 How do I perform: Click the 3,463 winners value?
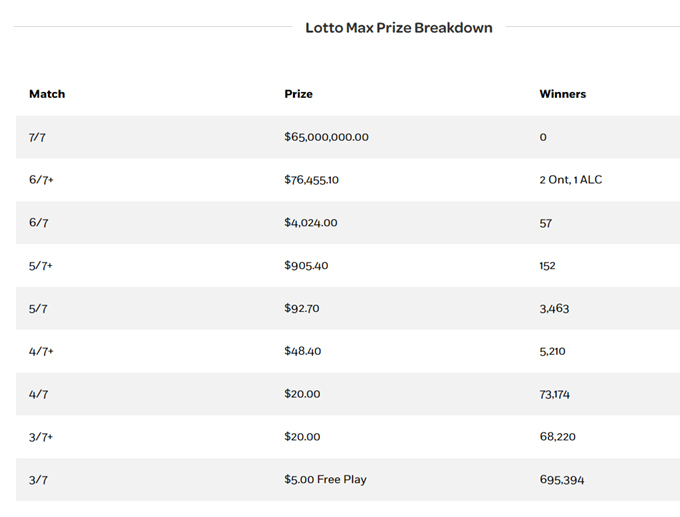(554, 309)
